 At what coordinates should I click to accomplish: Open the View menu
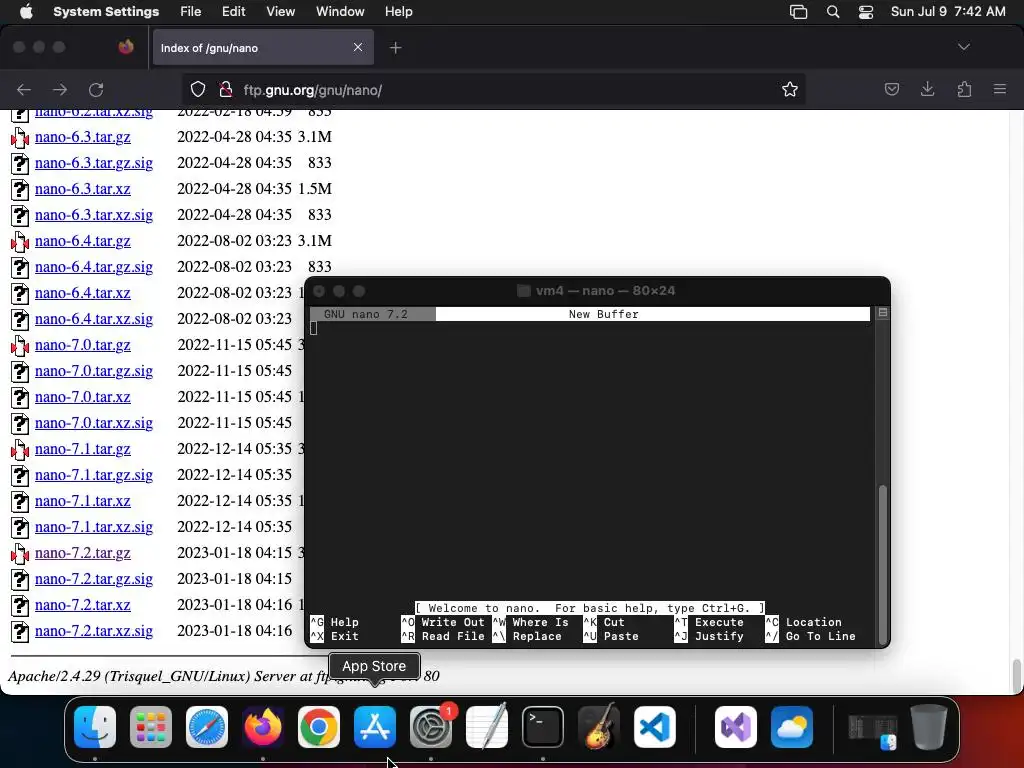tap(281, 12)
